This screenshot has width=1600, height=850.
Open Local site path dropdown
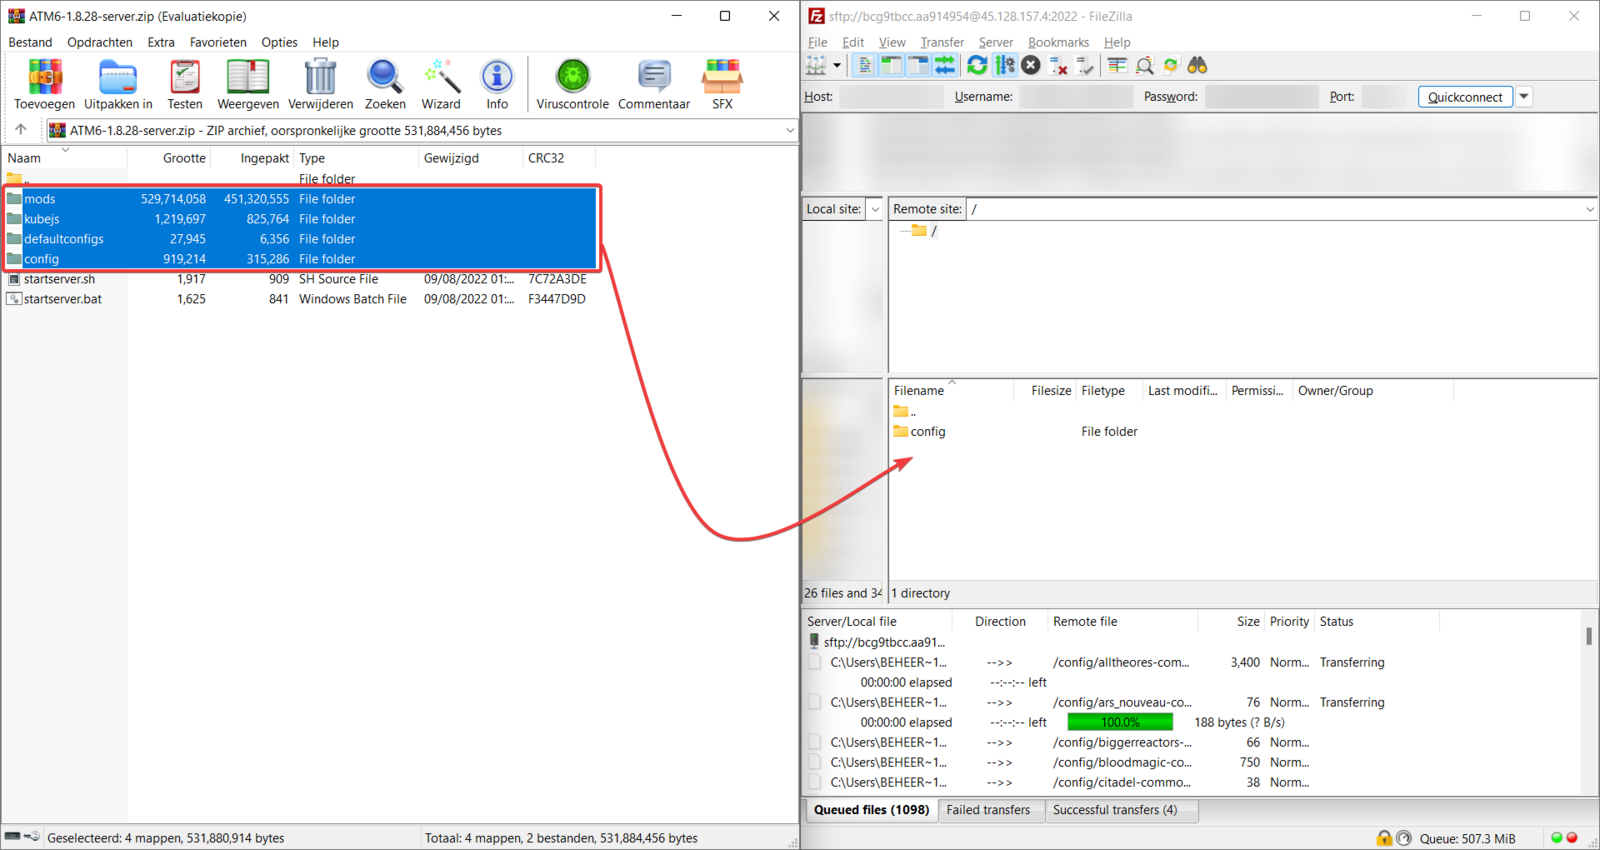pos(875,209)
